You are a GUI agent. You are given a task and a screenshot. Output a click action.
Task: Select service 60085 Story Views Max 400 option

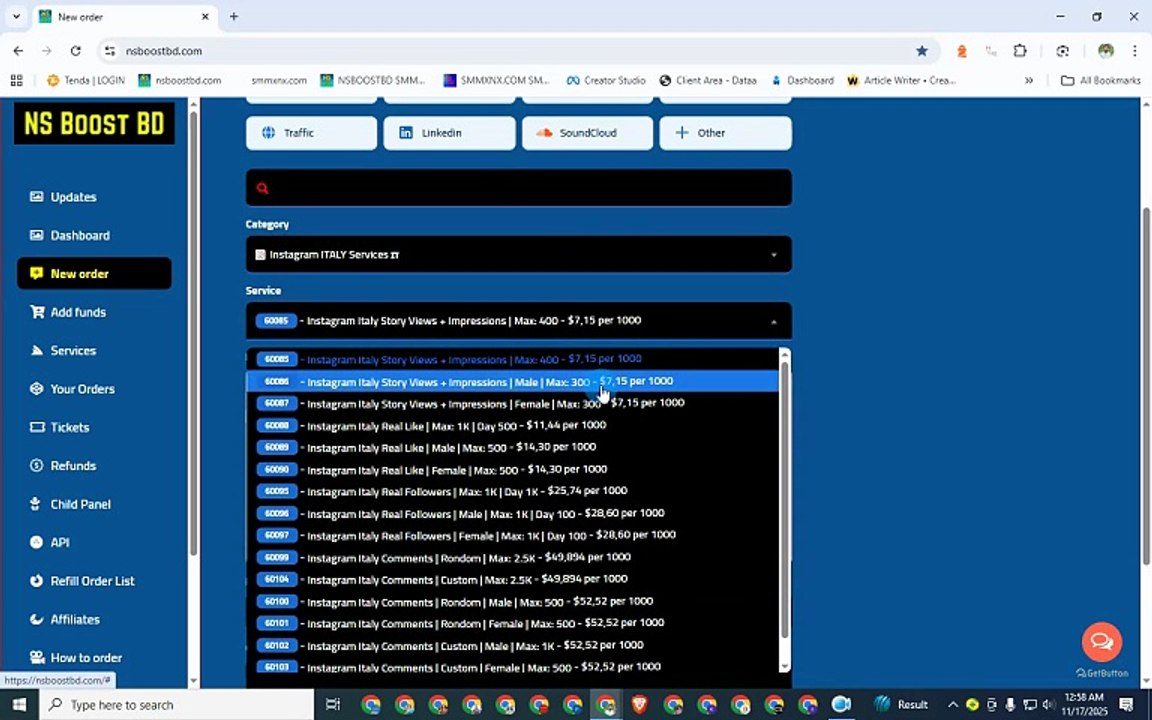[x=512, y=359]
